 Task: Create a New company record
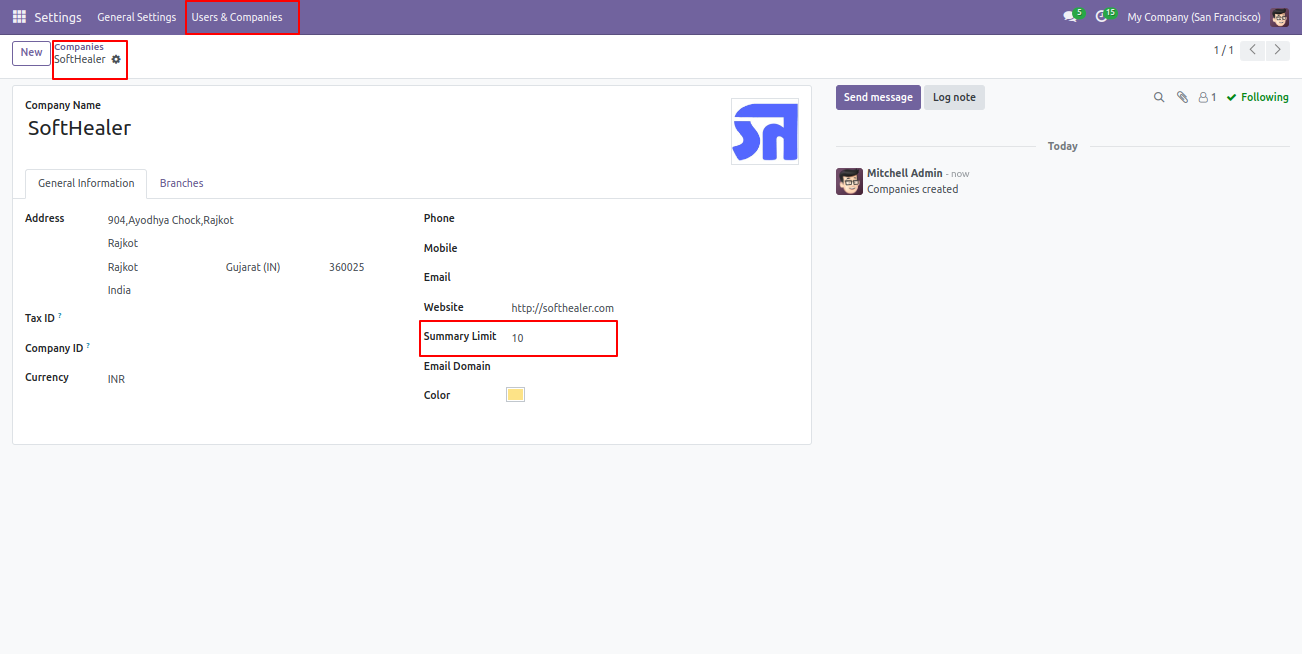click(x=31, y=53)
